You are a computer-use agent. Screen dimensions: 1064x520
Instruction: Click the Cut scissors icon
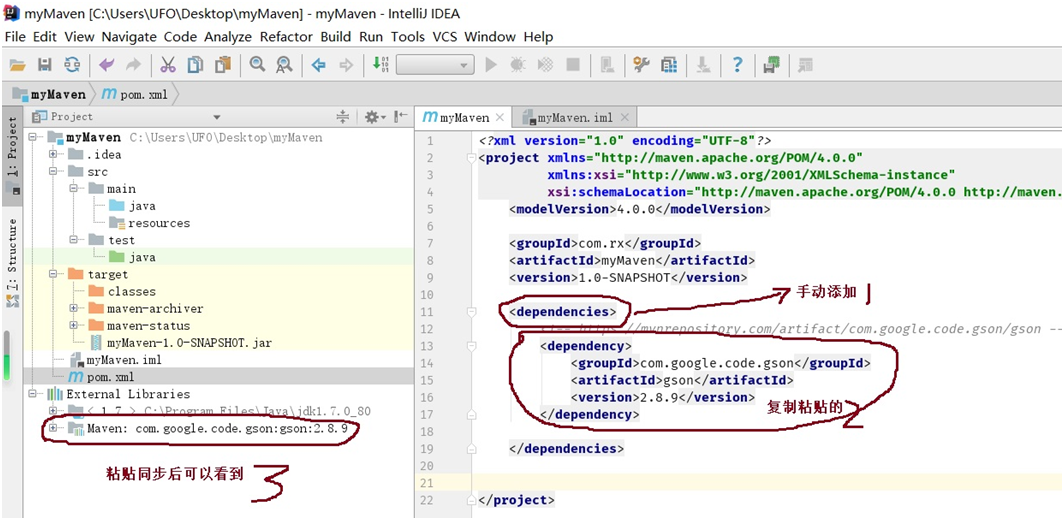click(x=168, y=65)
